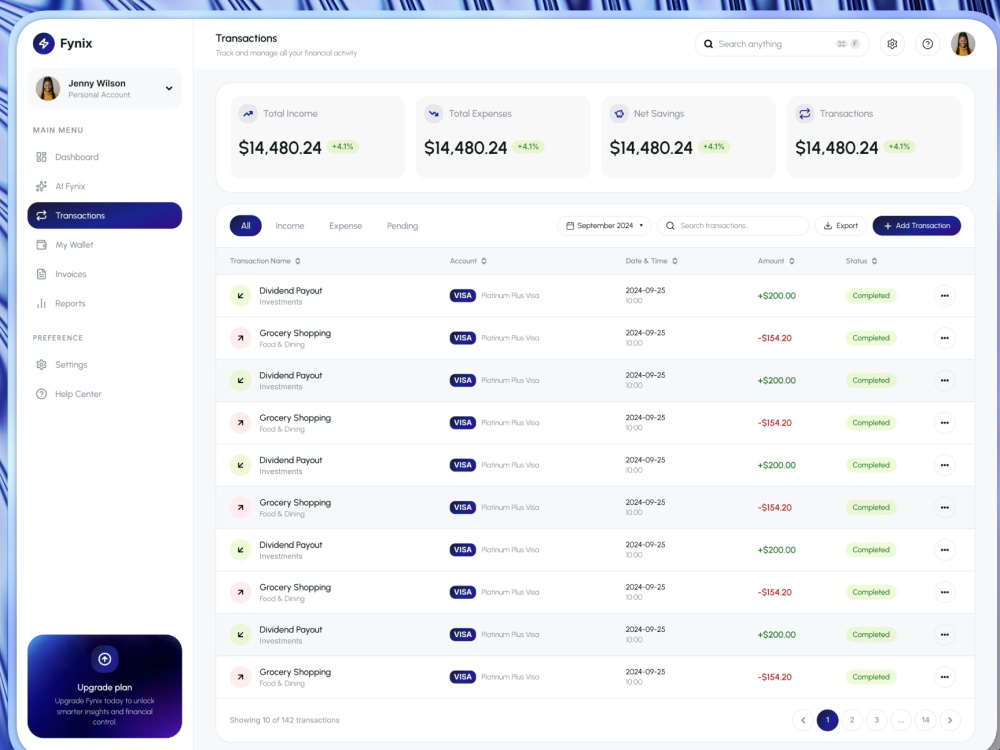1000x750 pixels.
Task: Click the calendar icon in September 2024 selector
Action: coord(570,226)
